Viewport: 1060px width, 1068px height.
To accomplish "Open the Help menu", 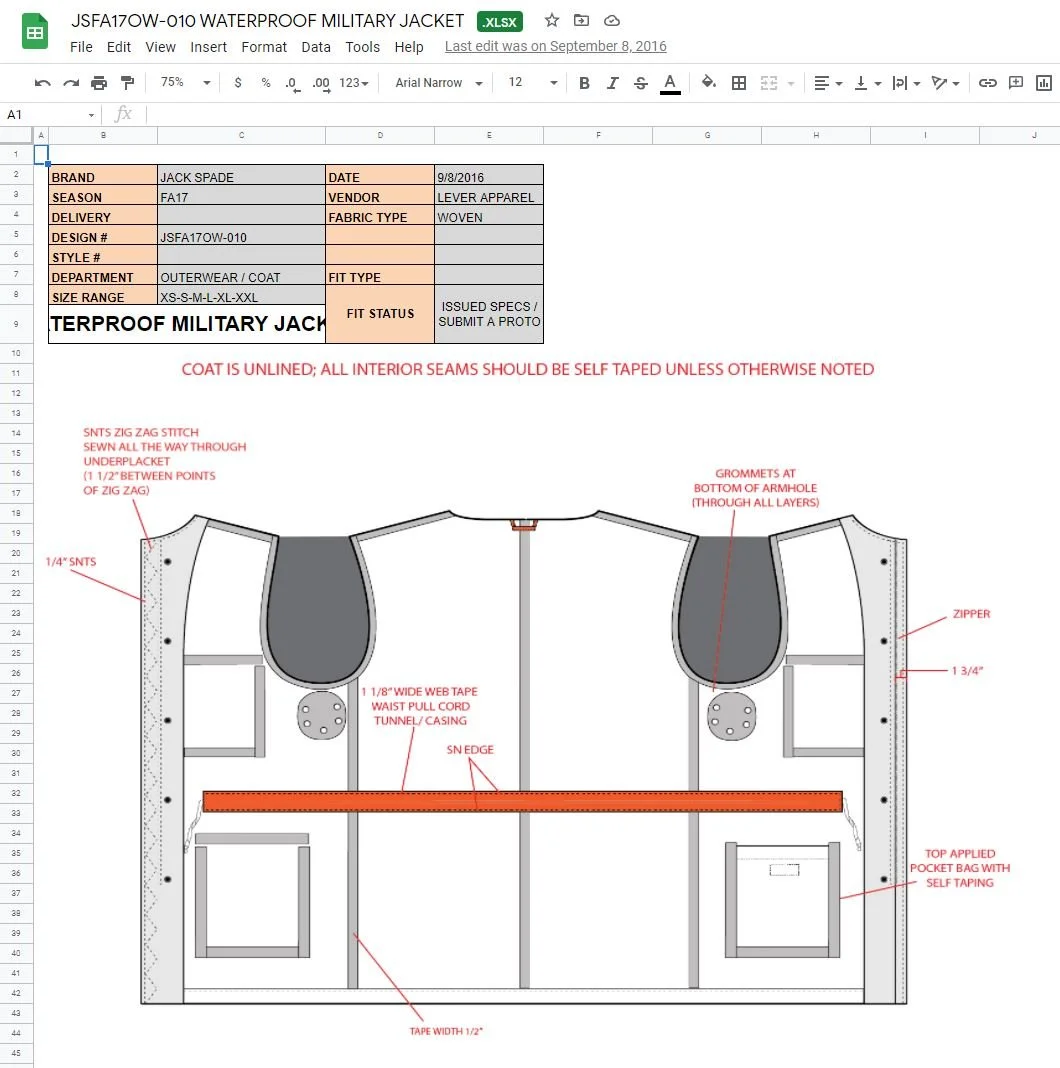I will point(409,47).
